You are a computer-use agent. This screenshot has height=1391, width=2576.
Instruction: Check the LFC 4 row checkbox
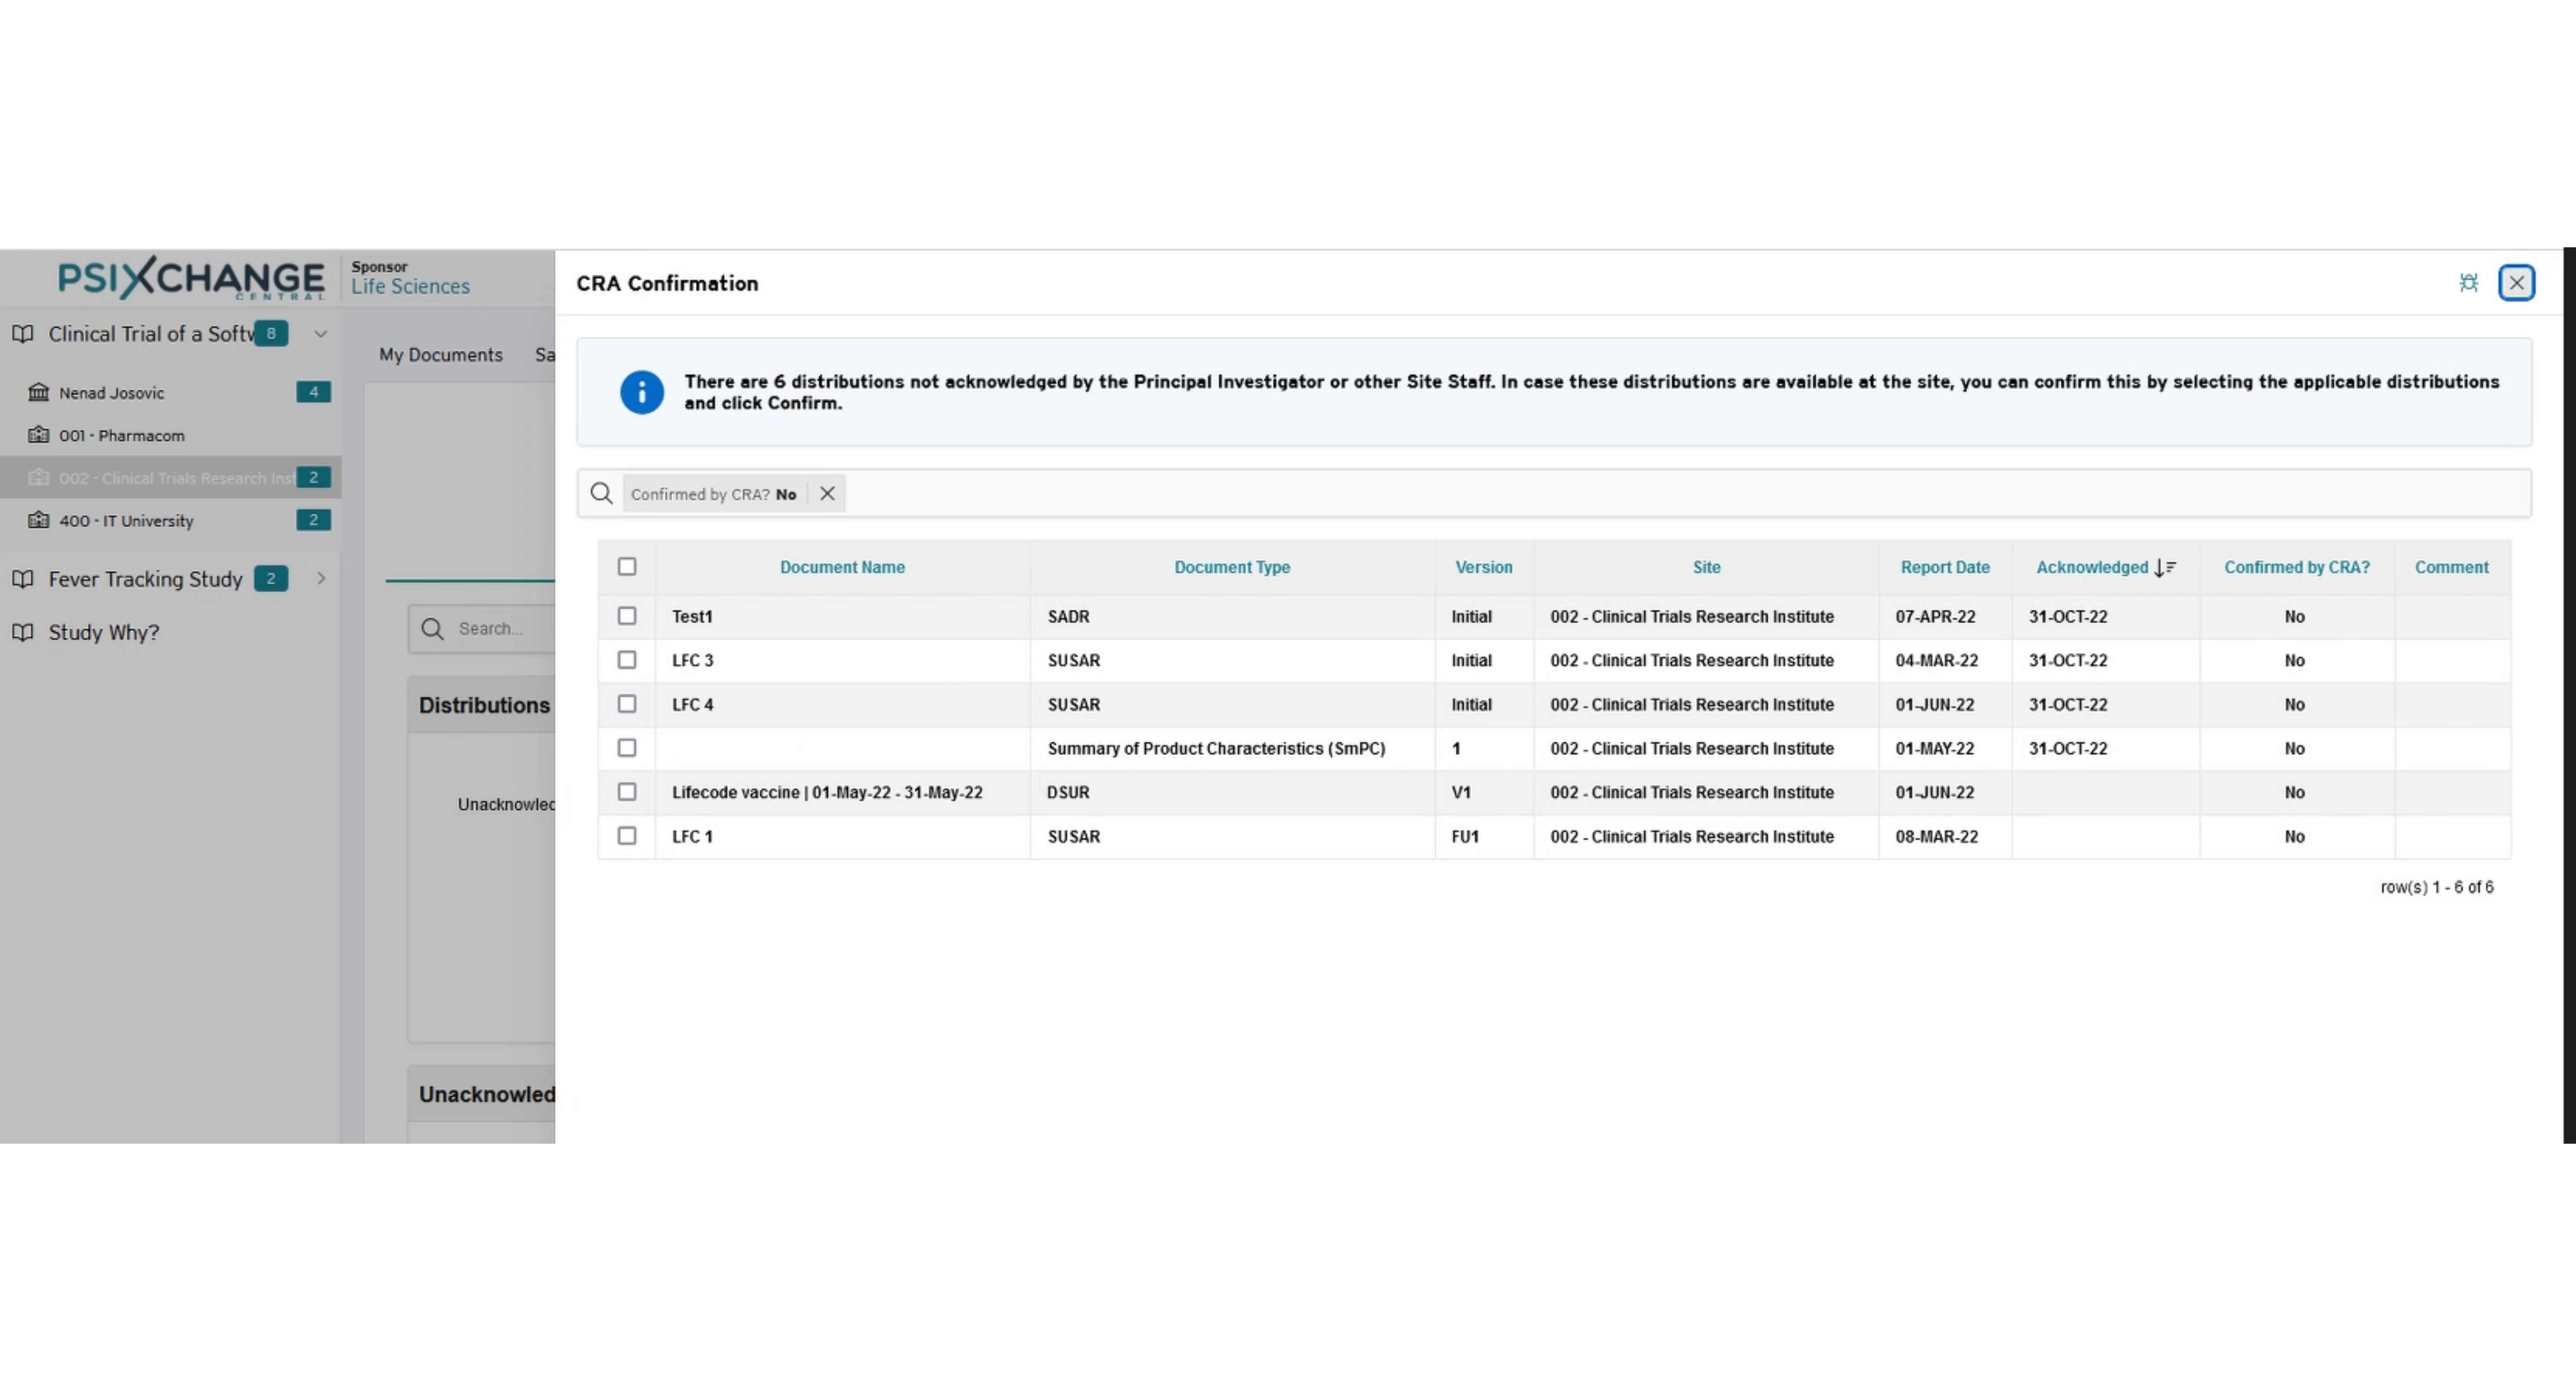coord(627,704)
